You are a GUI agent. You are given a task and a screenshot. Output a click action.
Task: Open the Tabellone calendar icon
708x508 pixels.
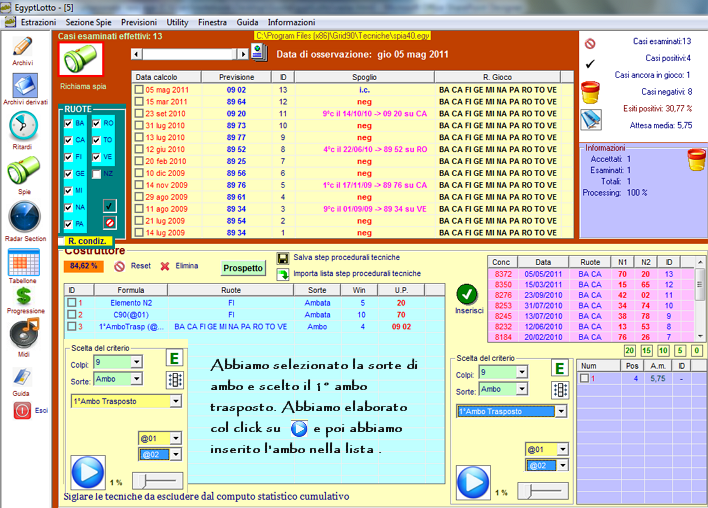(23, 262)
